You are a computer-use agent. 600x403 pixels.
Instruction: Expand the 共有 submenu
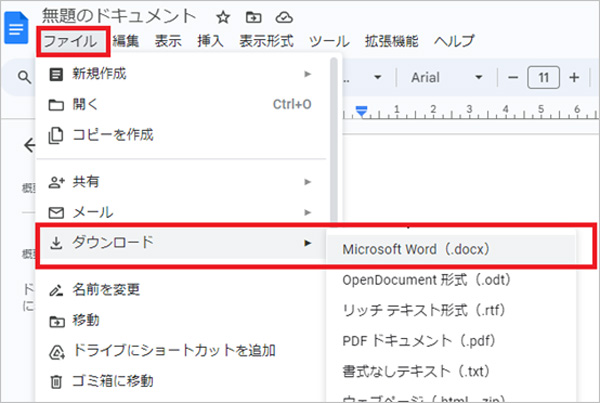pos(180,182)
